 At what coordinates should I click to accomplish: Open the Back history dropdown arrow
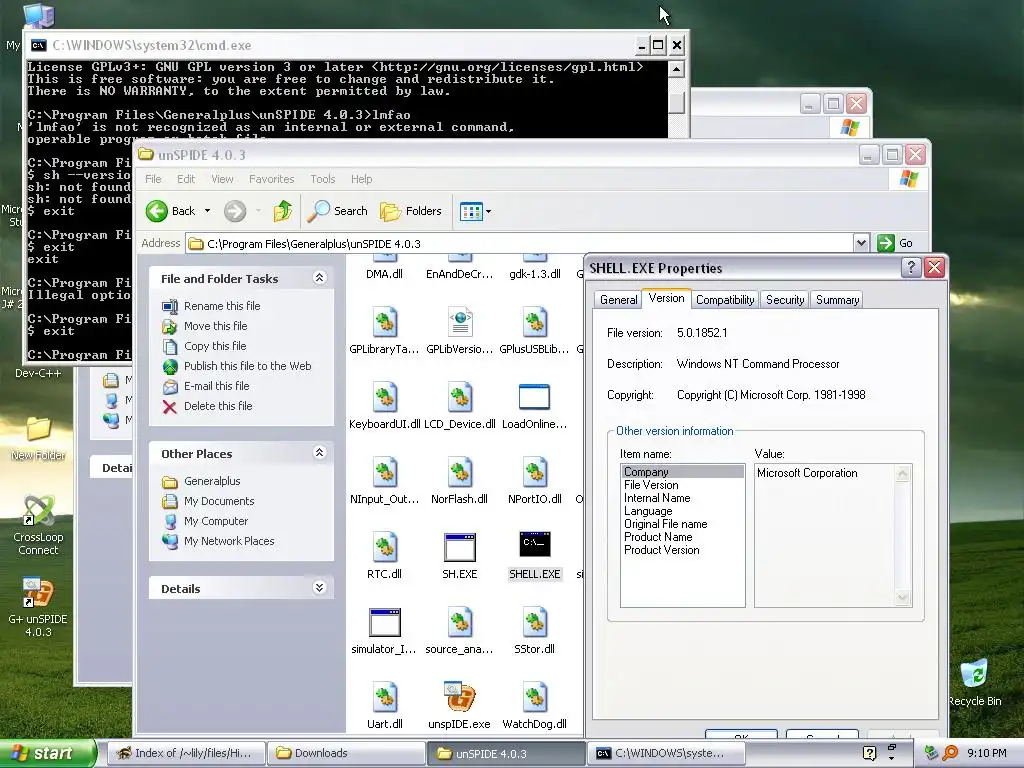[x=207, y=211]
